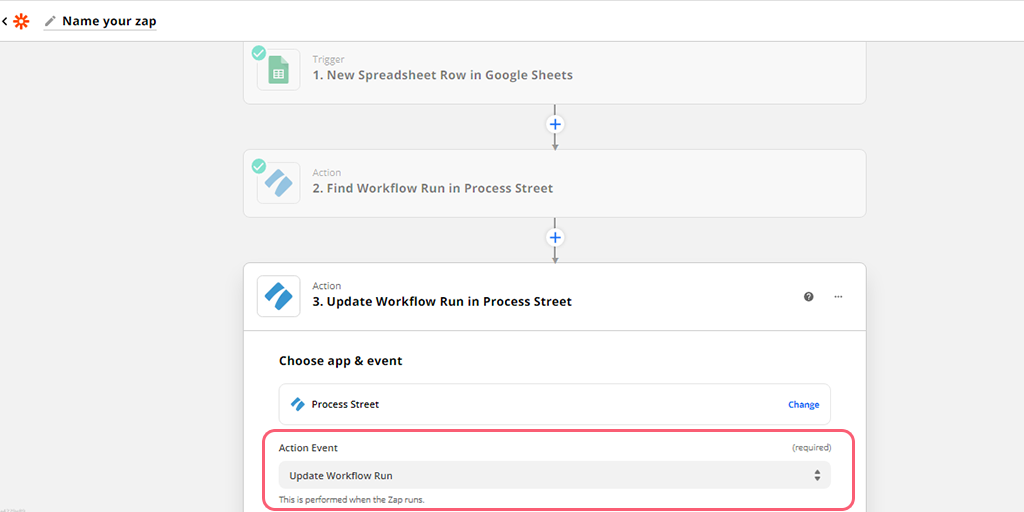This screenshot has width=1024, height=512.
Task: Click the Google Sheets icon in step 1
Action: pyautogui.click(x=279, y=70)
